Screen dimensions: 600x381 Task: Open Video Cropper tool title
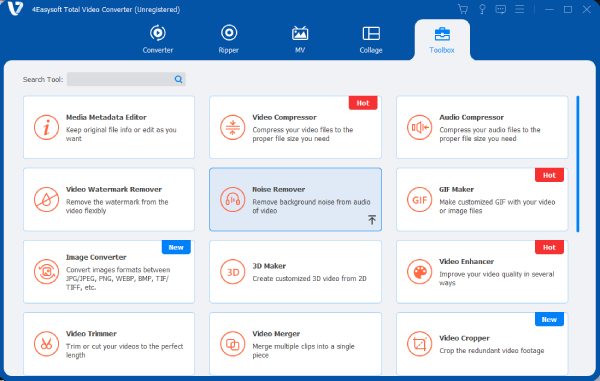click(x=464, y=338)
